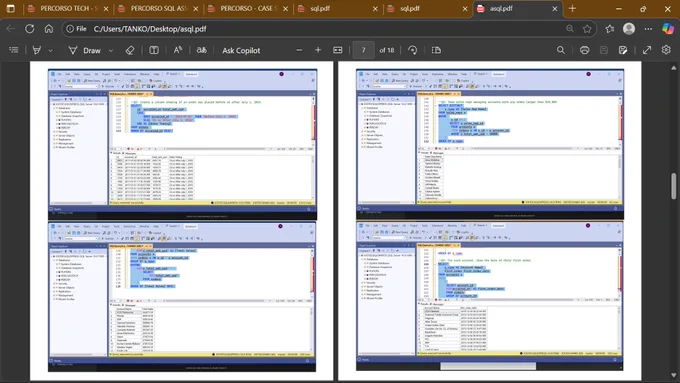Refresh the current page
Viewport: 680px width, 383px height.
click(29, 29)
